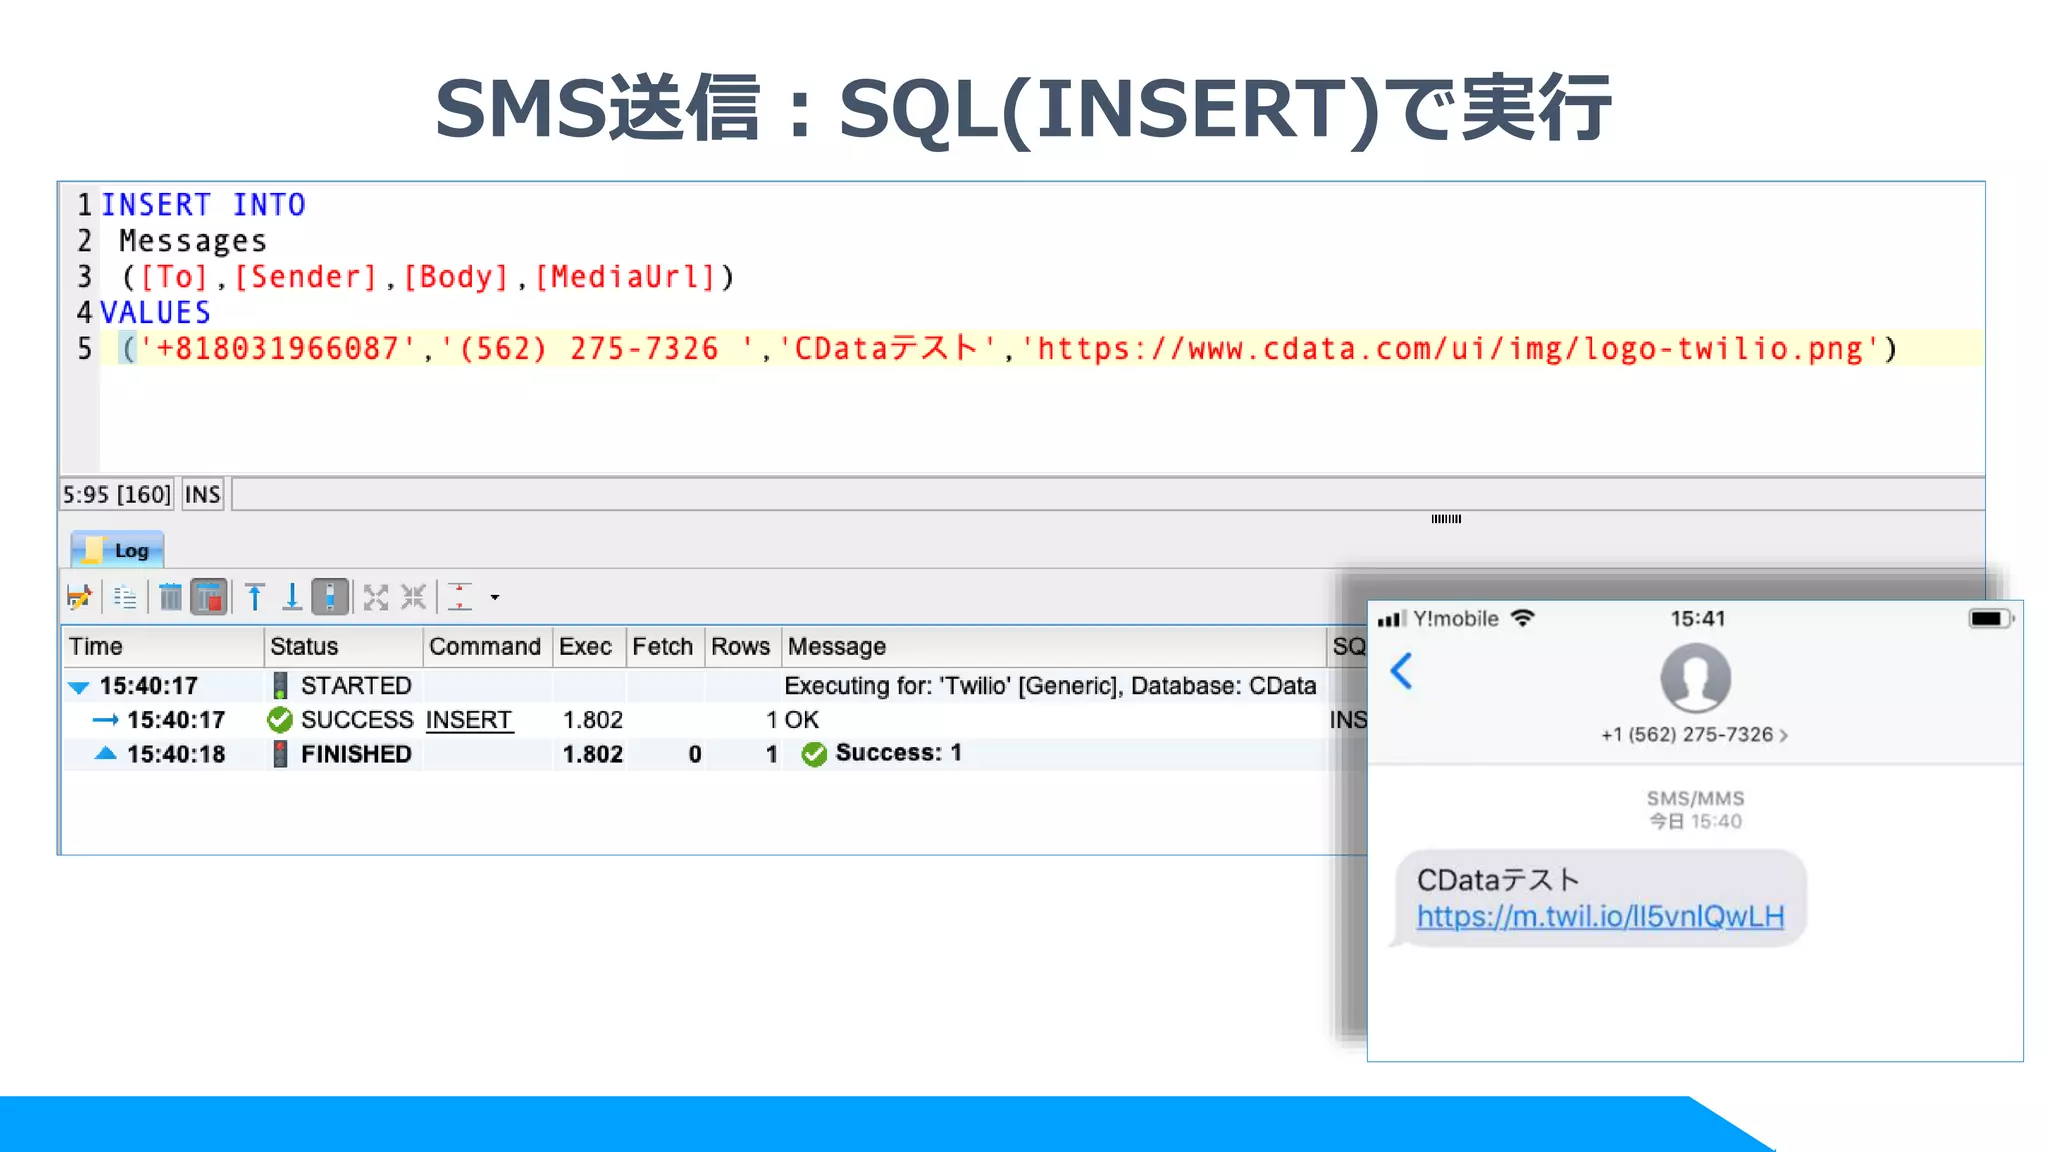Click the green check beside Success: 1
Viewport: 2048px width, 1152px height.
[815, 754]
